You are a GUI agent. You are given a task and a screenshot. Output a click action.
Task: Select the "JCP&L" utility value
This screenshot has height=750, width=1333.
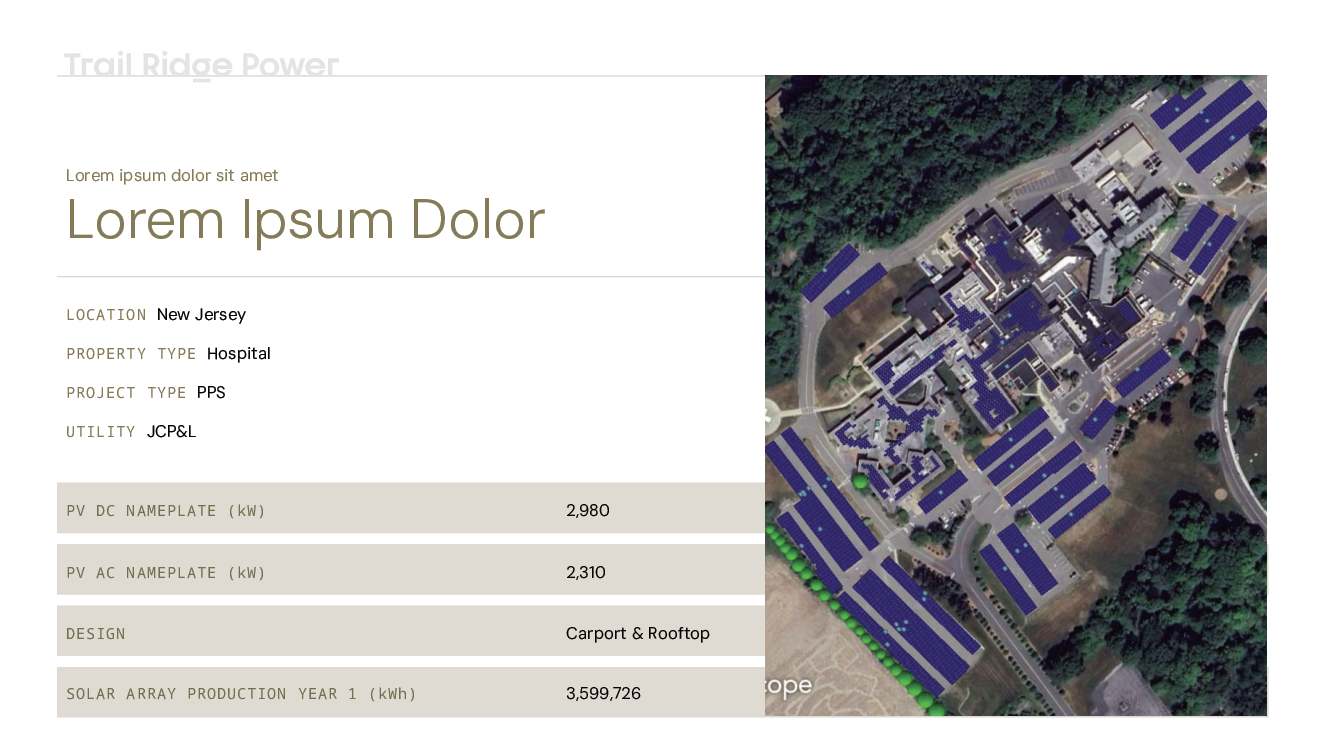171,432
